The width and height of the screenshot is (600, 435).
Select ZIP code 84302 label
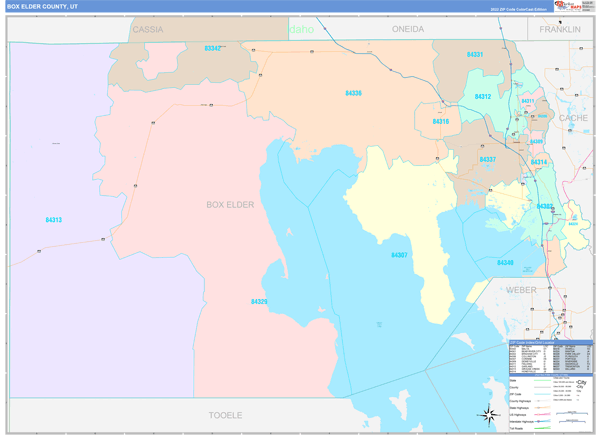point(545,207)
